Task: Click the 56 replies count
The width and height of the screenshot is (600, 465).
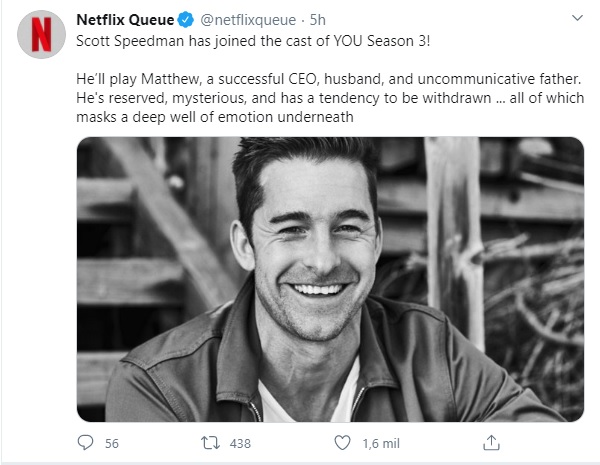Action: coord(111,443)
